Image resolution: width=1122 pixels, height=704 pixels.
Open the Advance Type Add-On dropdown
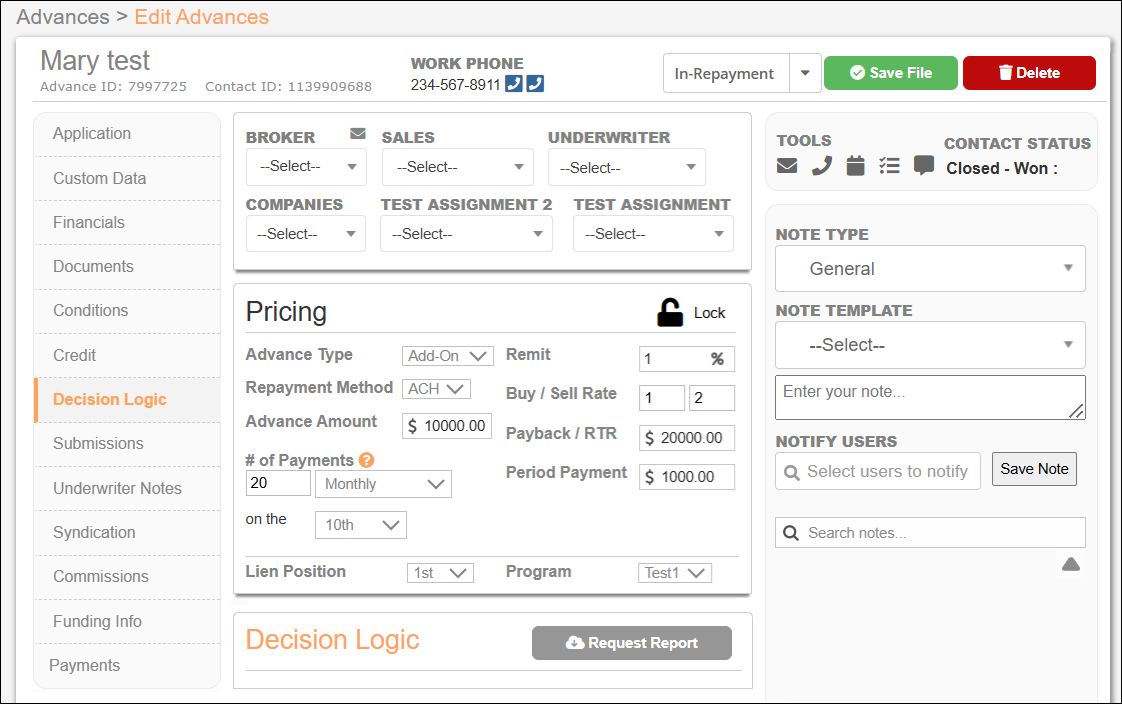[x=447, y=356]
